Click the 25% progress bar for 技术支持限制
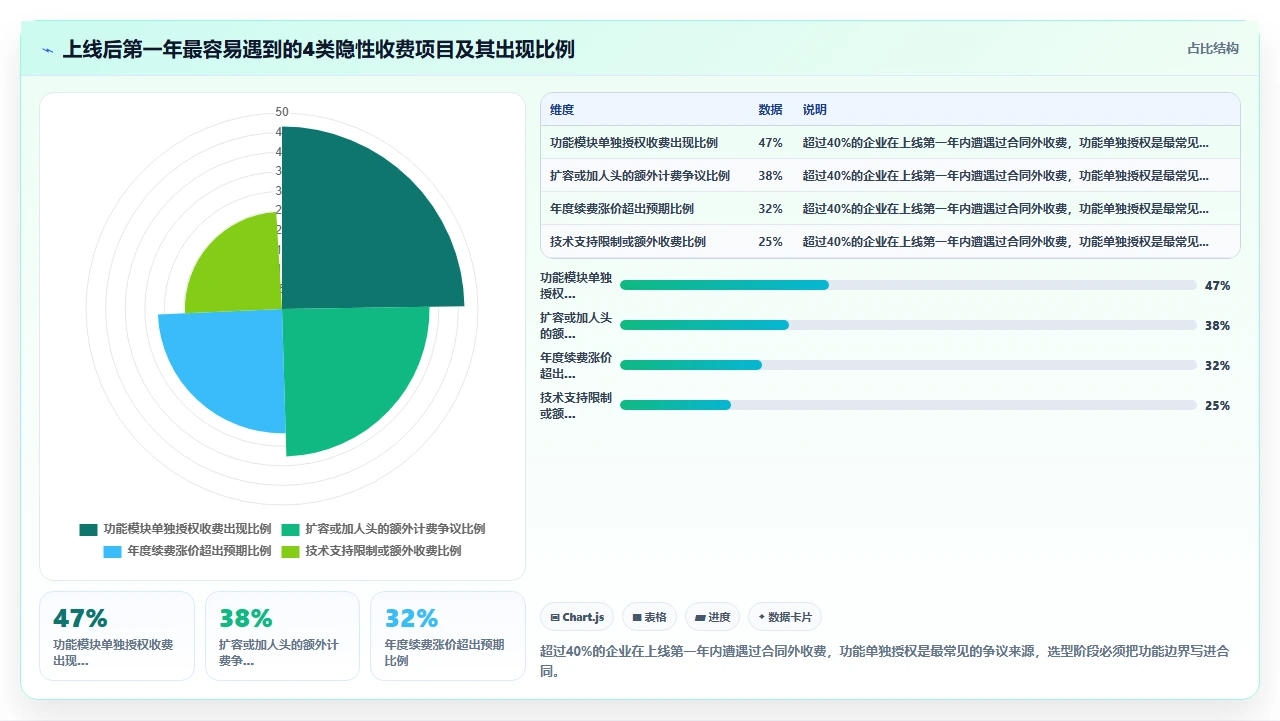1280x721 pixels. (908, 405)
